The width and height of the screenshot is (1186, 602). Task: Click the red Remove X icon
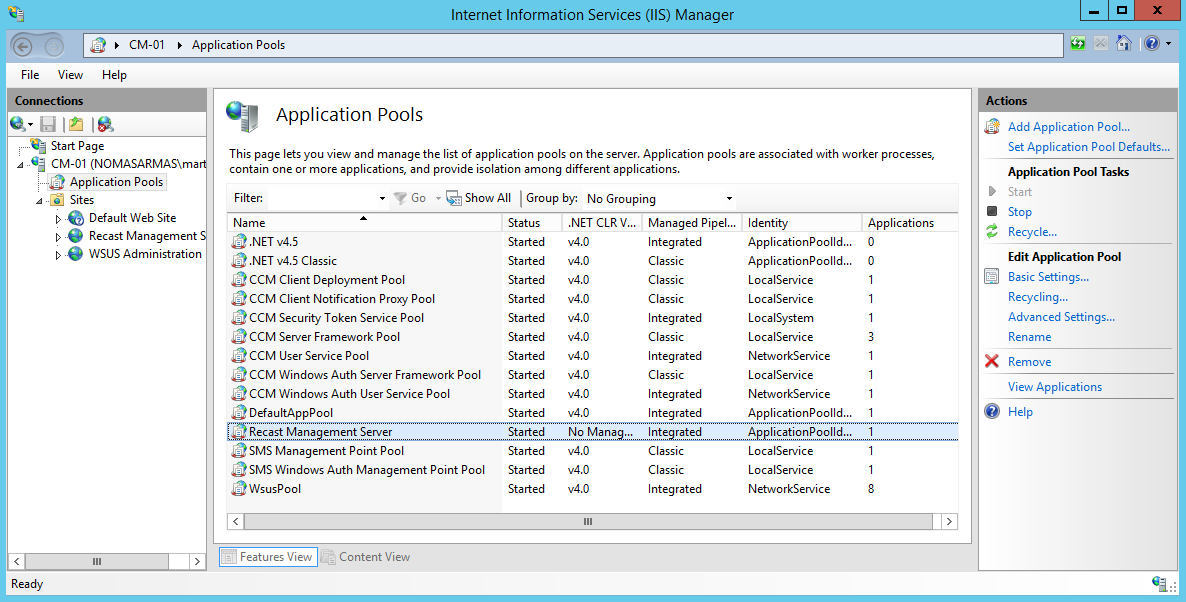[992, 362]
